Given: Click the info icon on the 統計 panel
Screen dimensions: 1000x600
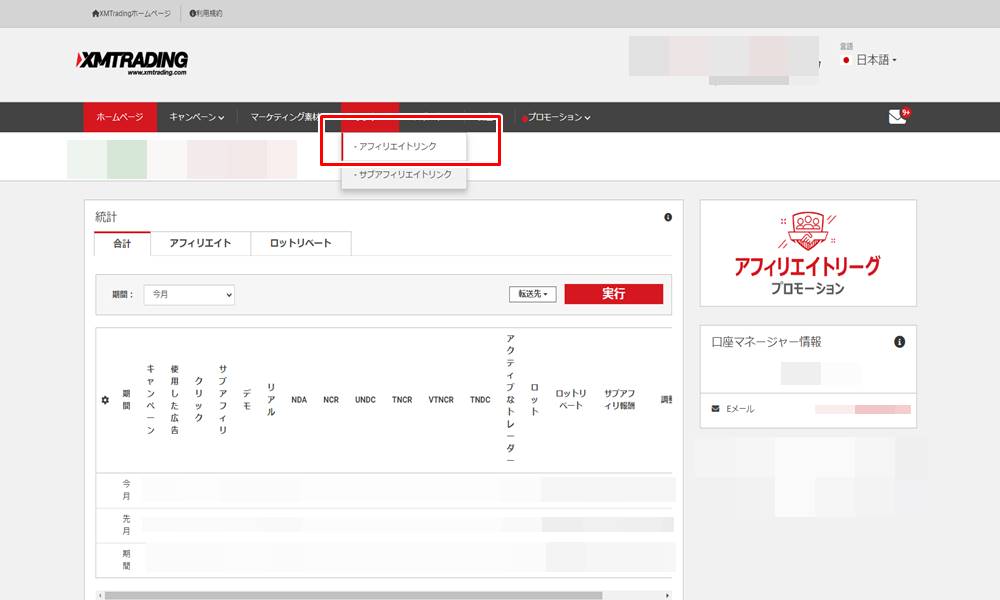Looking at the screenshot, I should (668, 217).
